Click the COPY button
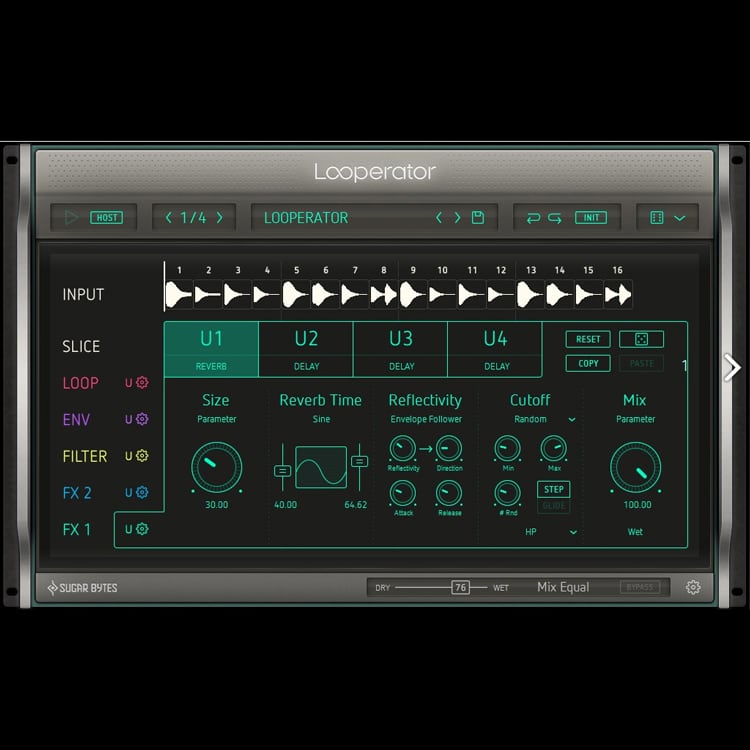750x750 pixels. click(588, 363)
